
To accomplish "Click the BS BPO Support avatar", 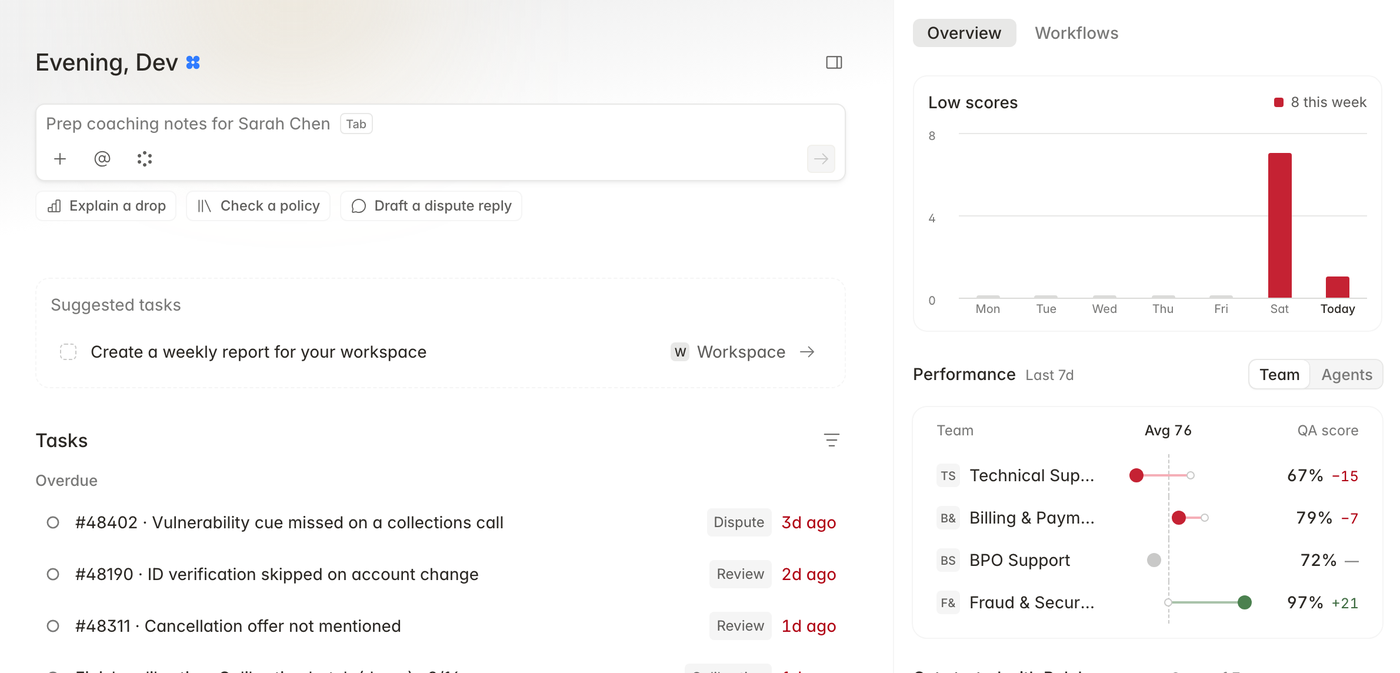I will [948, 560].
